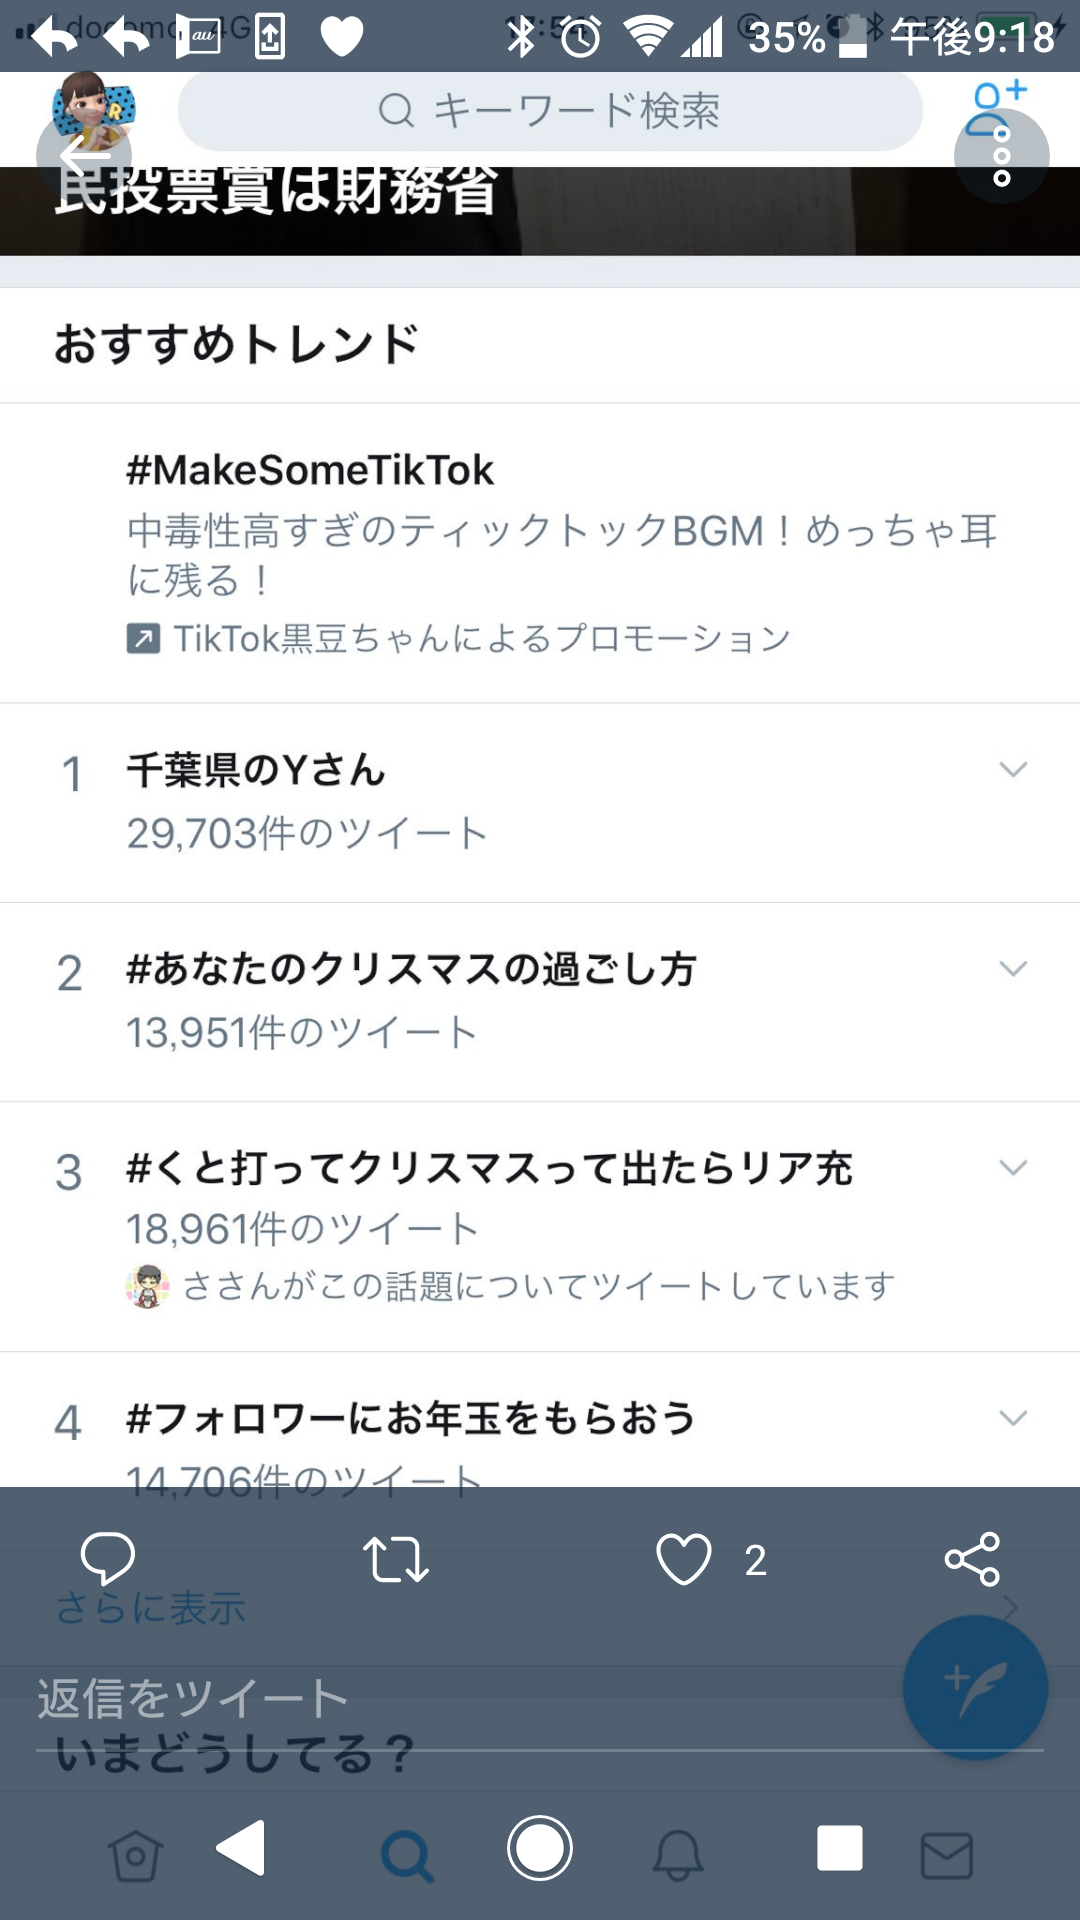
Task: Expand options for #くと打ってクリスマスって出たらリア充 trend
Action: click(1013, 1167)
